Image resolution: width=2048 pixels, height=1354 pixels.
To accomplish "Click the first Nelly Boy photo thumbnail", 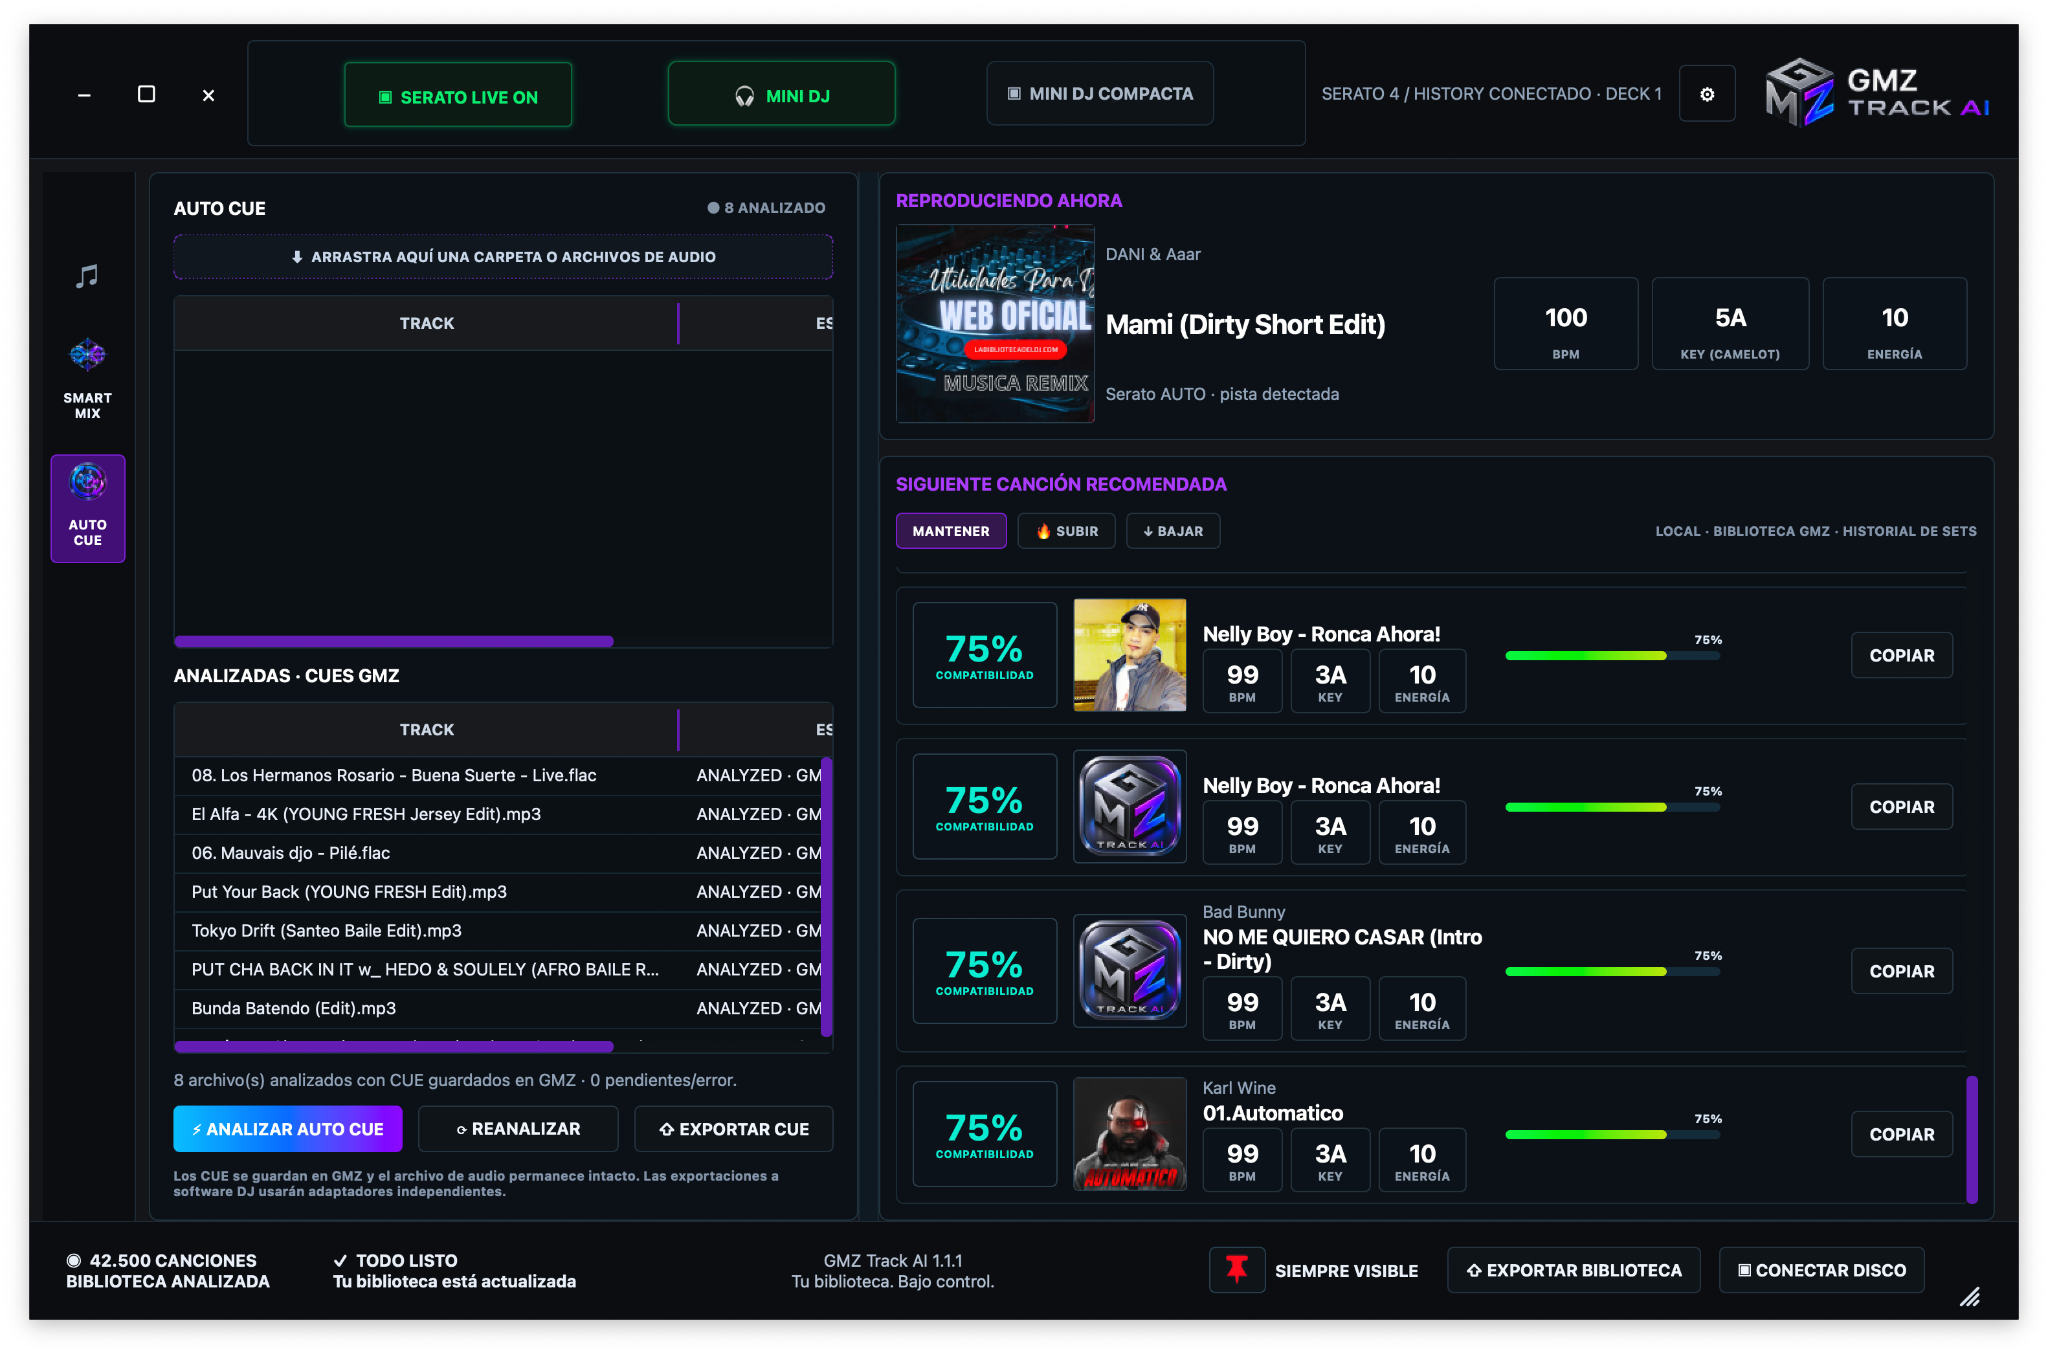I will (1130, 655).
